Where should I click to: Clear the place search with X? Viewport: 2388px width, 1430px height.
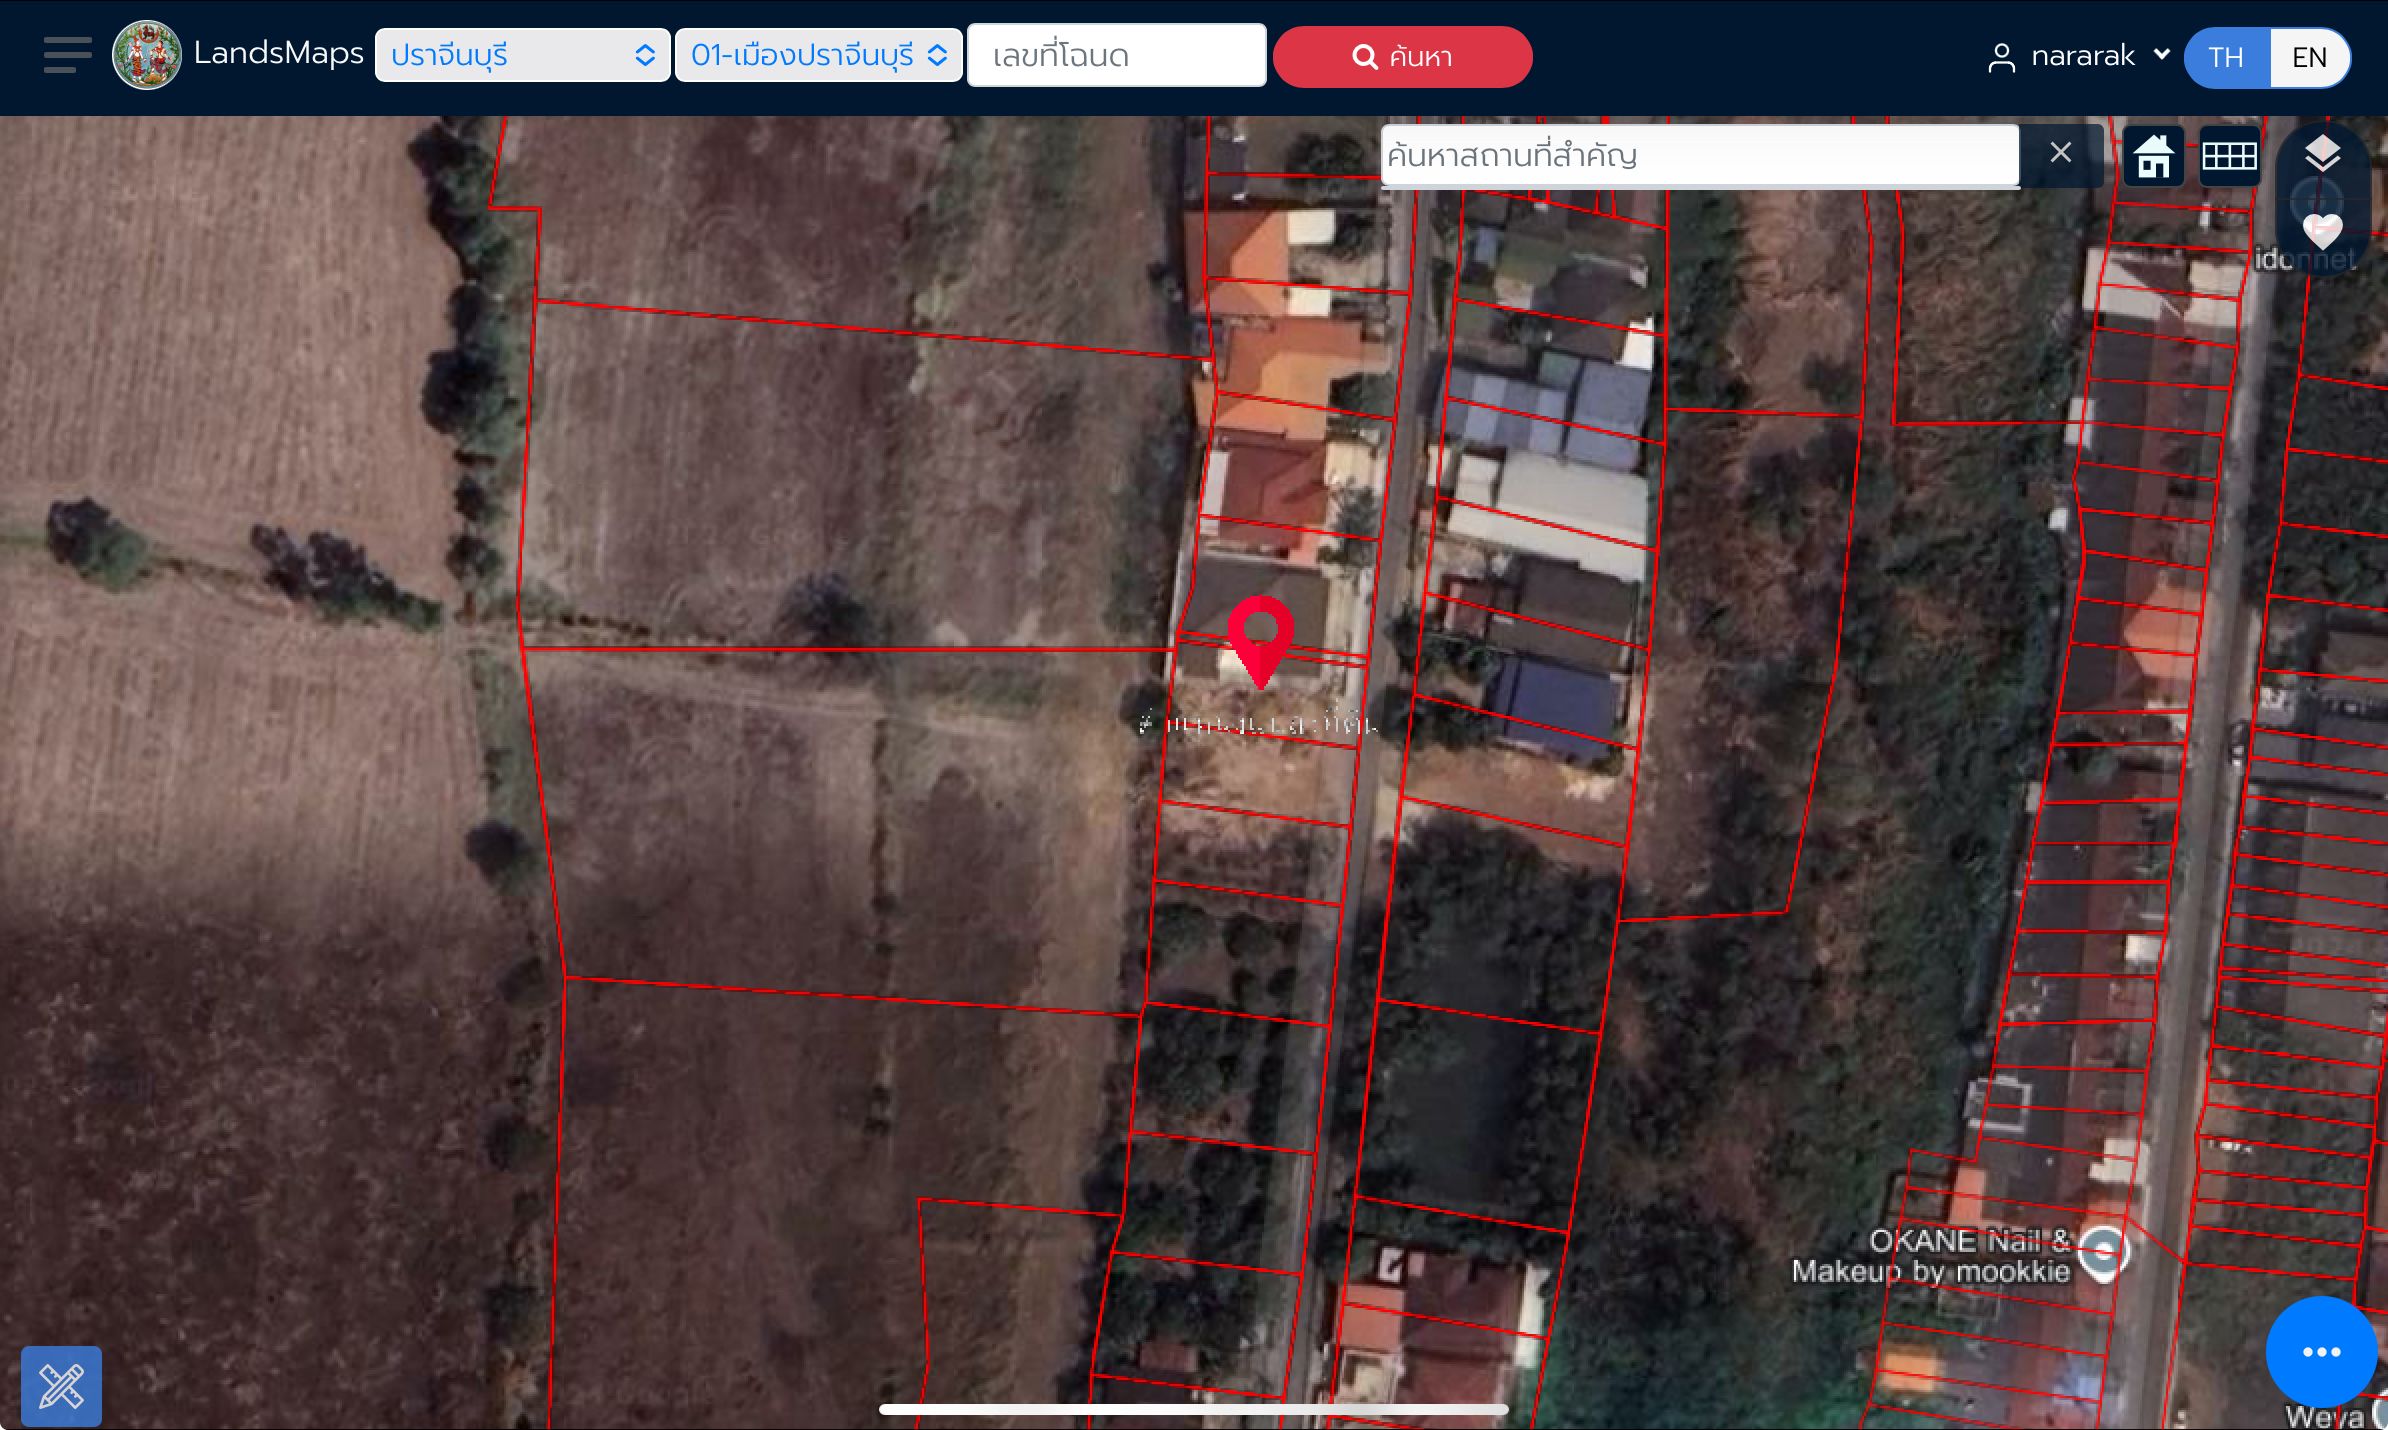pyautogui.click(x=2060, y=153)
